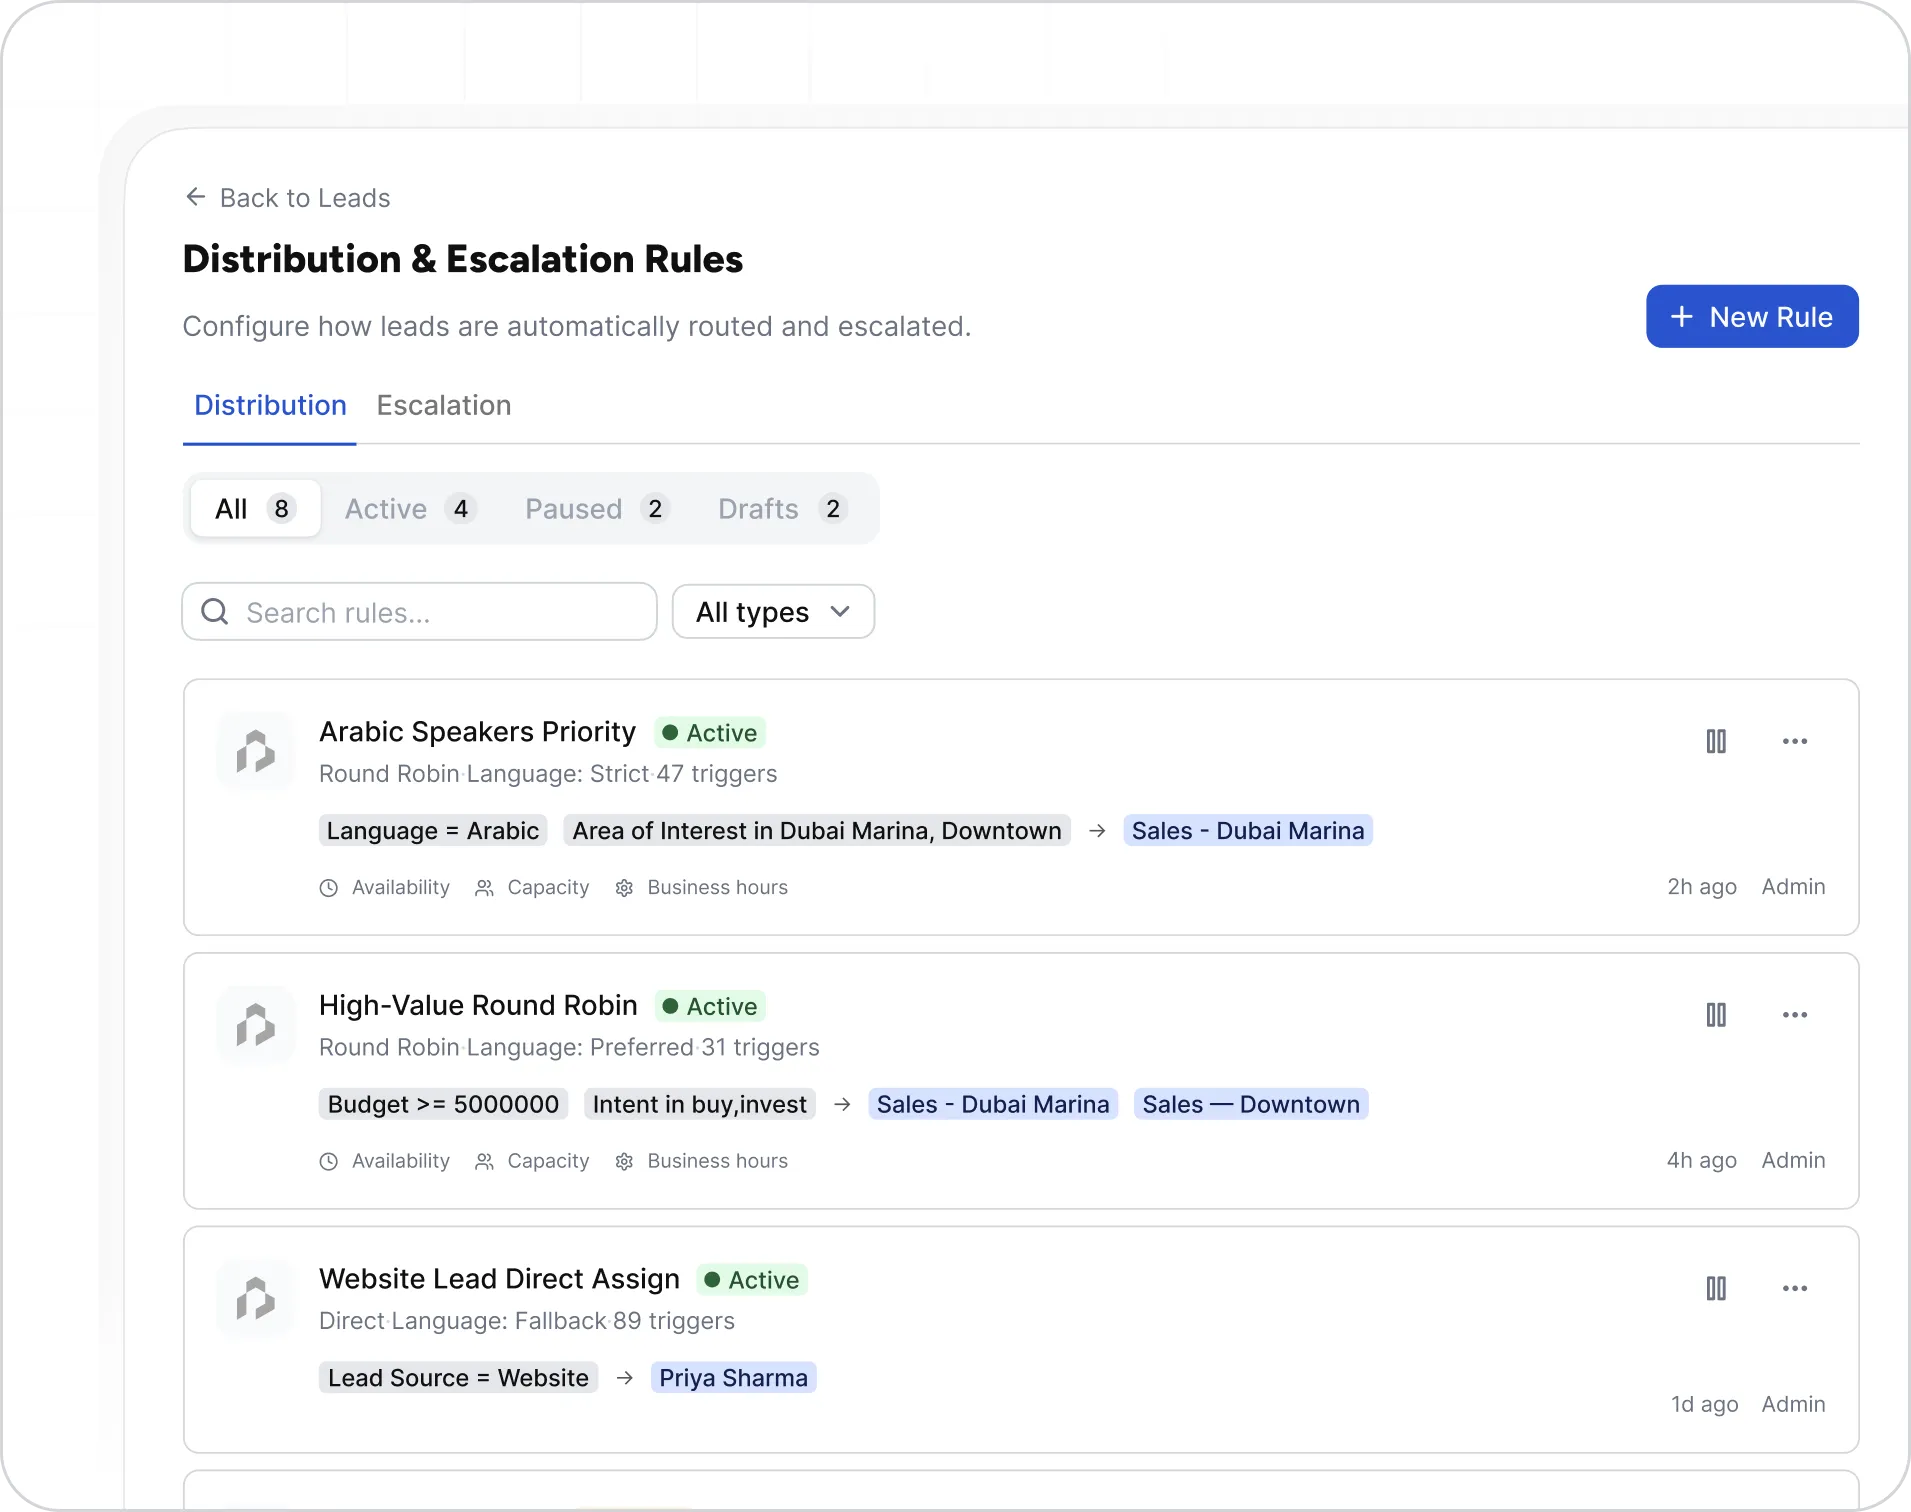Click Round Robin·Language: Strict·47 triggers text

coord(548,774)
